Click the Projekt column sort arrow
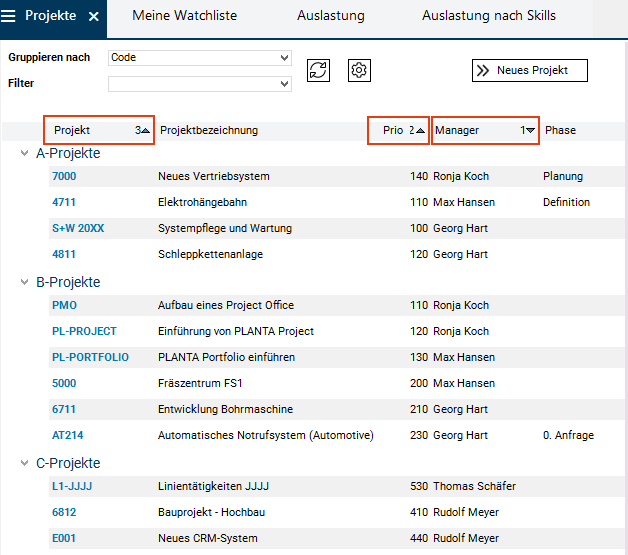The image size is (628, 555). (146, 131)
